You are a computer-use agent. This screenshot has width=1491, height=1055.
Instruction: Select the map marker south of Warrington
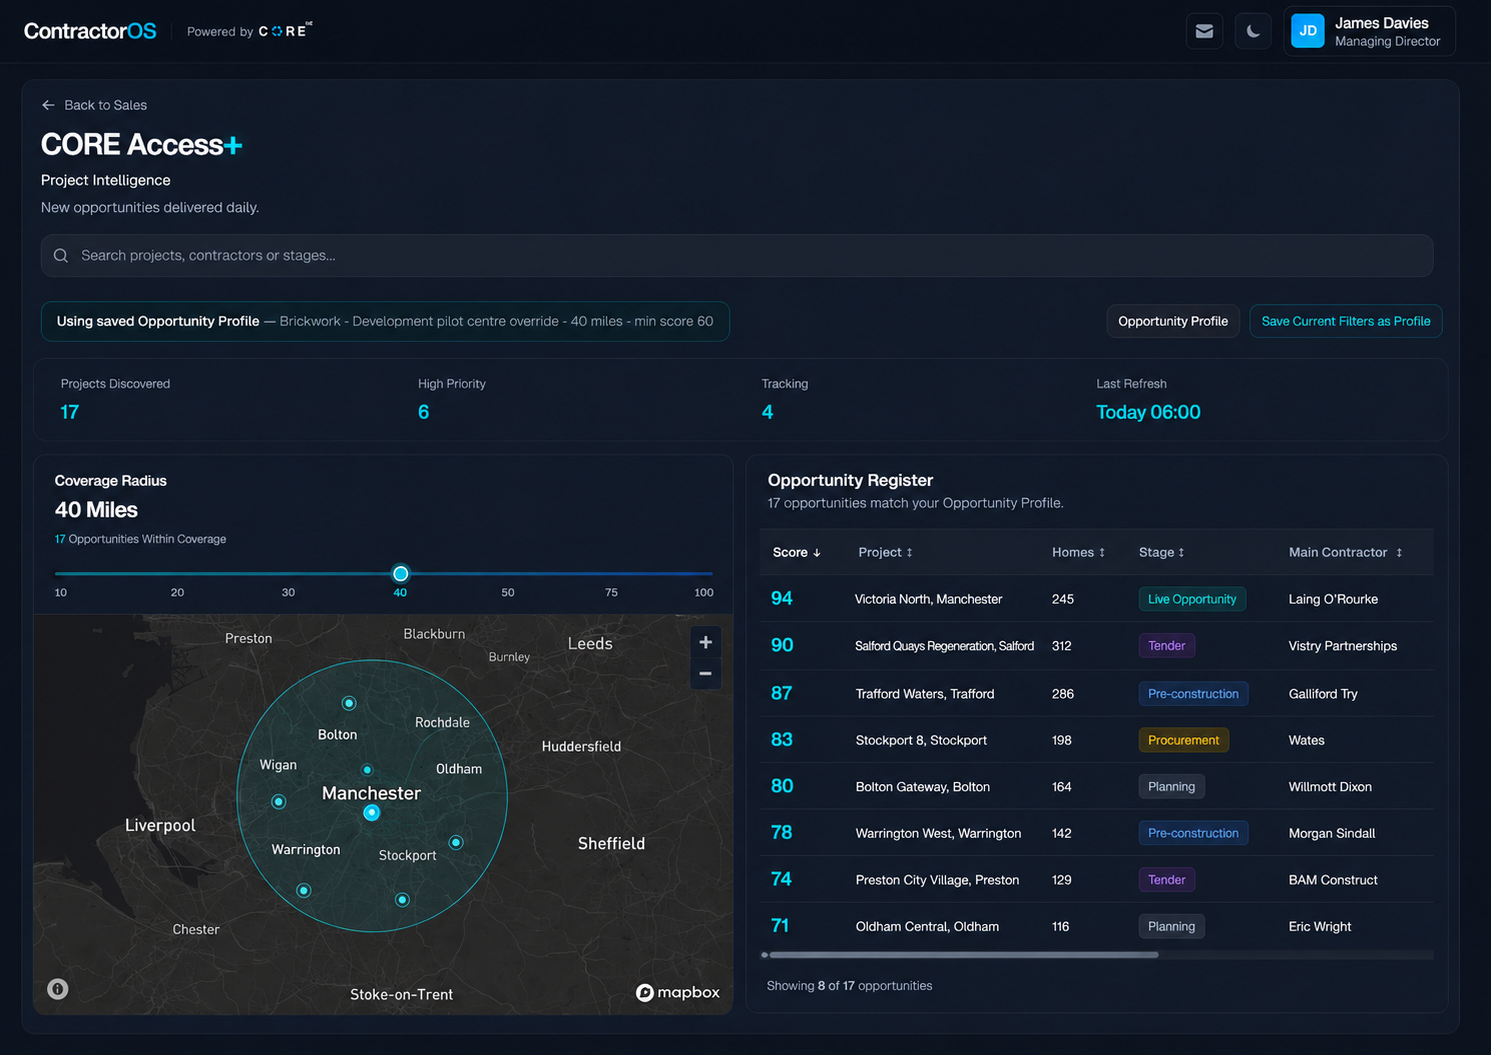pos(304,890)
